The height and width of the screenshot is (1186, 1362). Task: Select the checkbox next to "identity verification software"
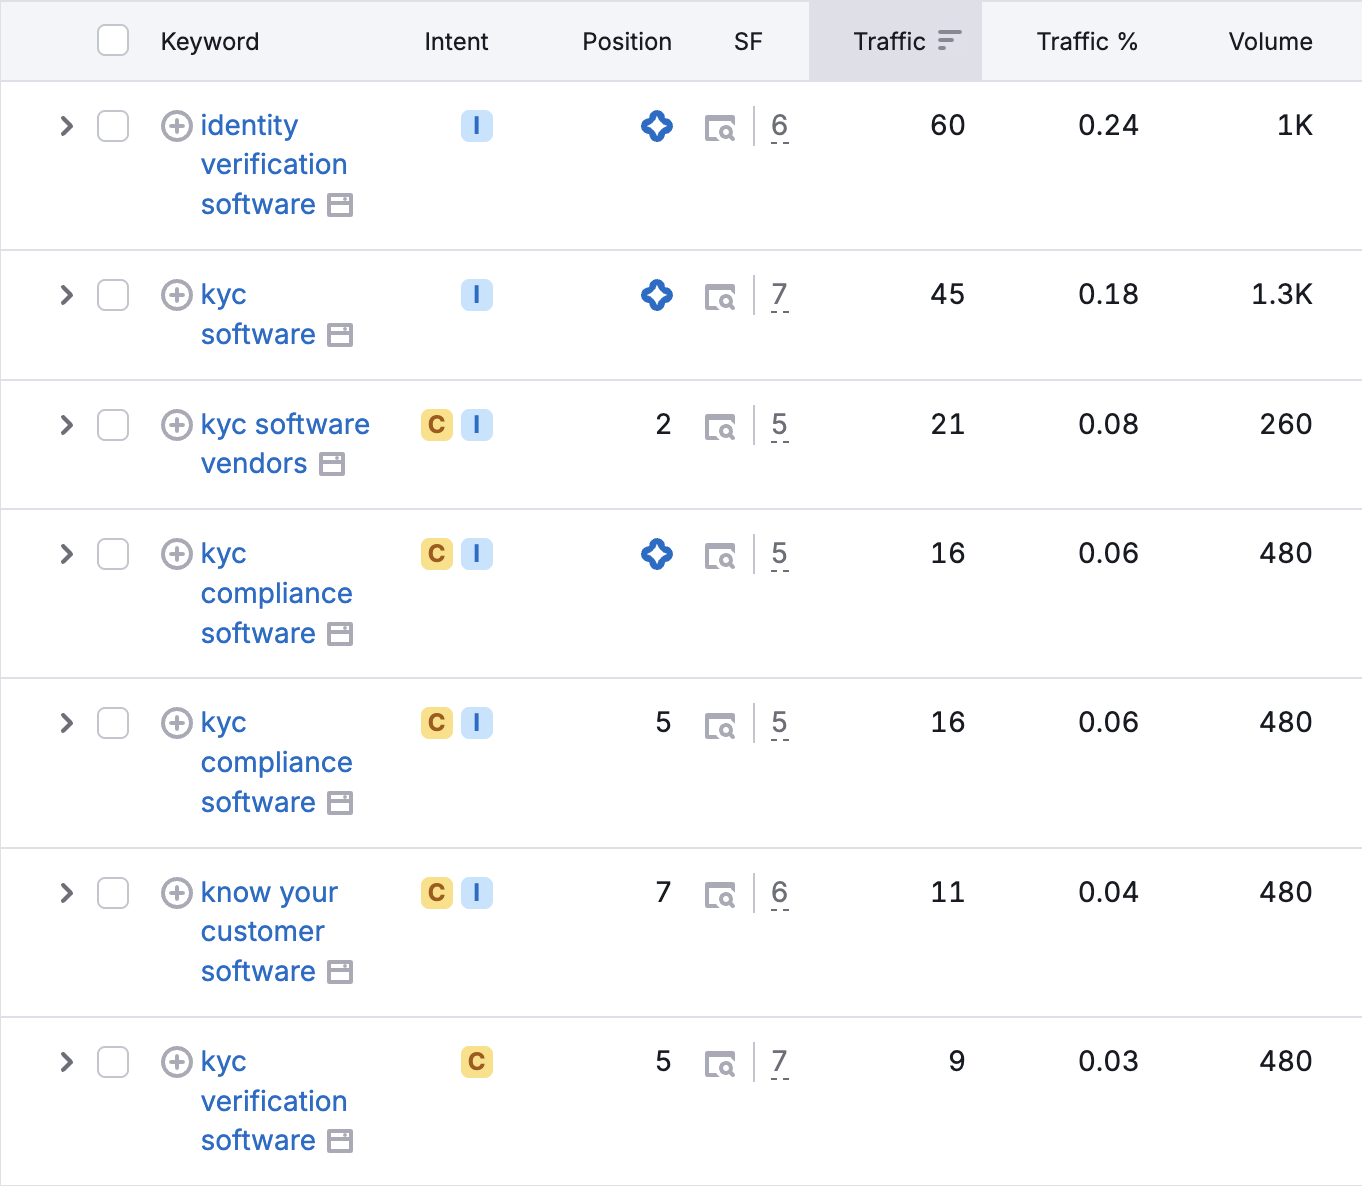coord(113,126)
